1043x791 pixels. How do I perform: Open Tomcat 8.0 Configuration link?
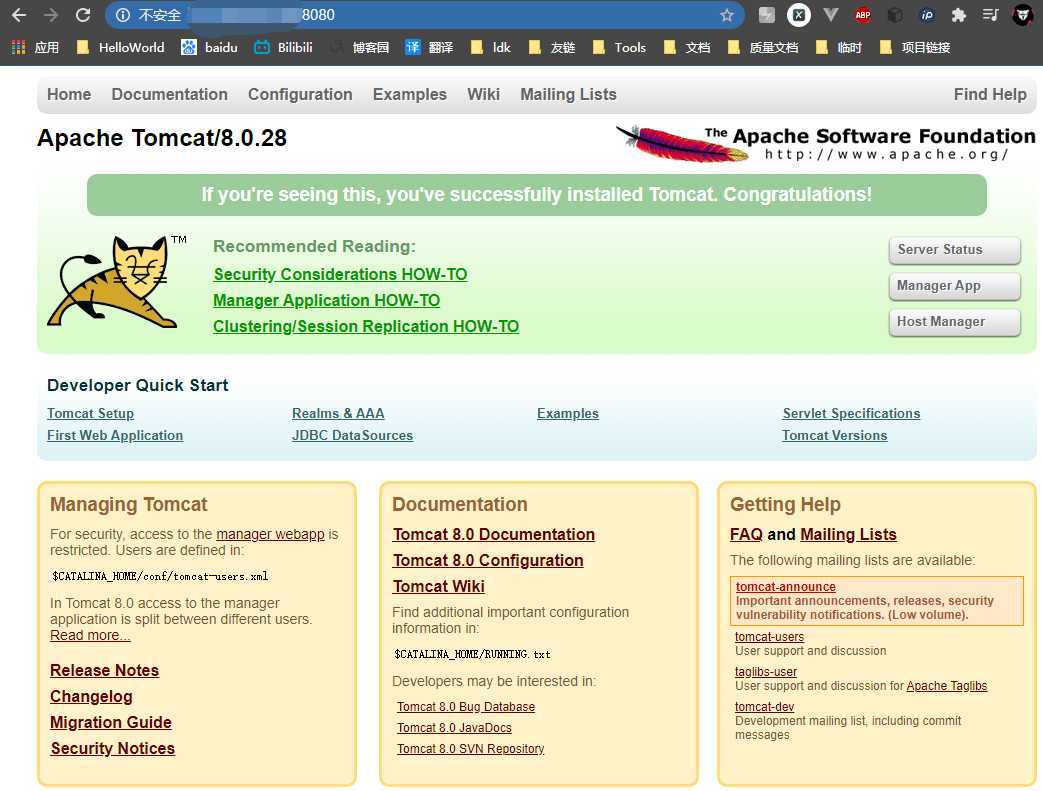488,560
